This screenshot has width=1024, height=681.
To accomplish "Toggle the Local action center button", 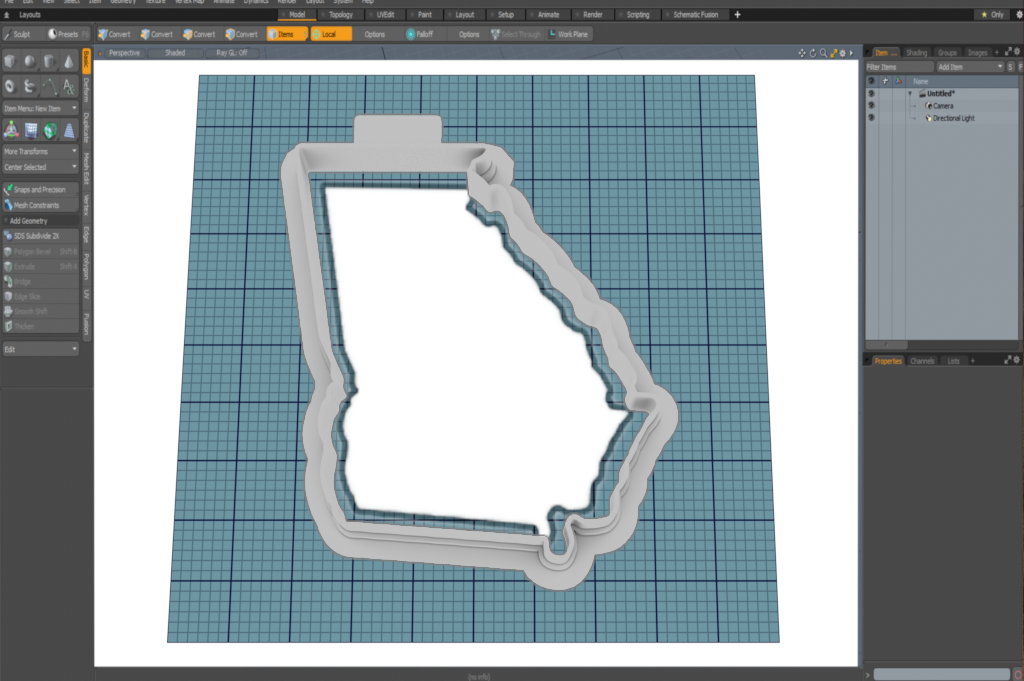I will tap(330, 34).
